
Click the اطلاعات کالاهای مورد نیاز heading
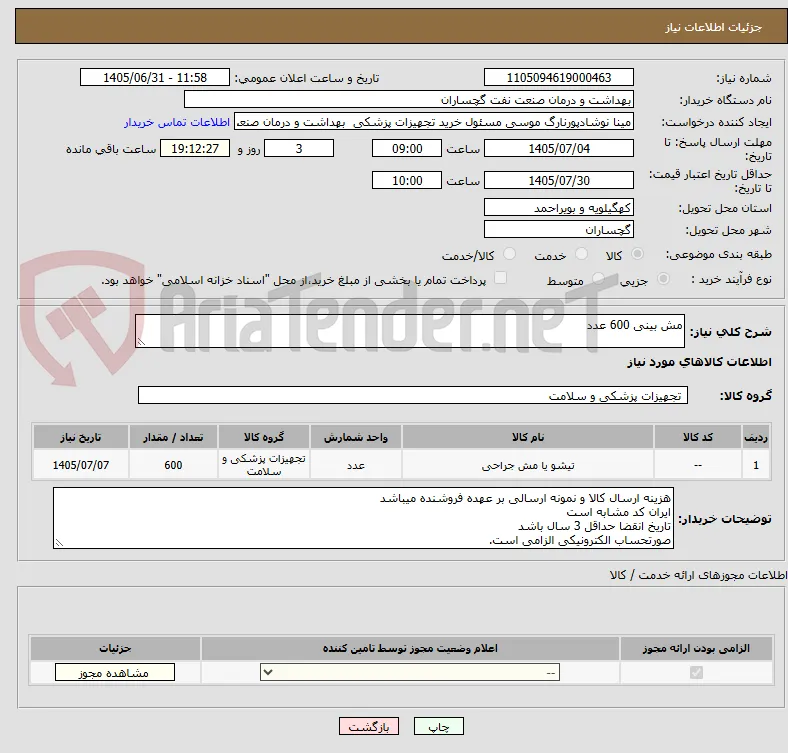(699, 362)
